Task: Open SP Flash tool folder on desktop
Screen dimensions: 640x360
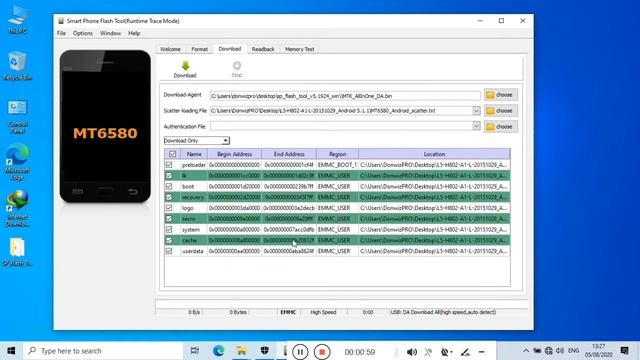Action: point(18,252)
